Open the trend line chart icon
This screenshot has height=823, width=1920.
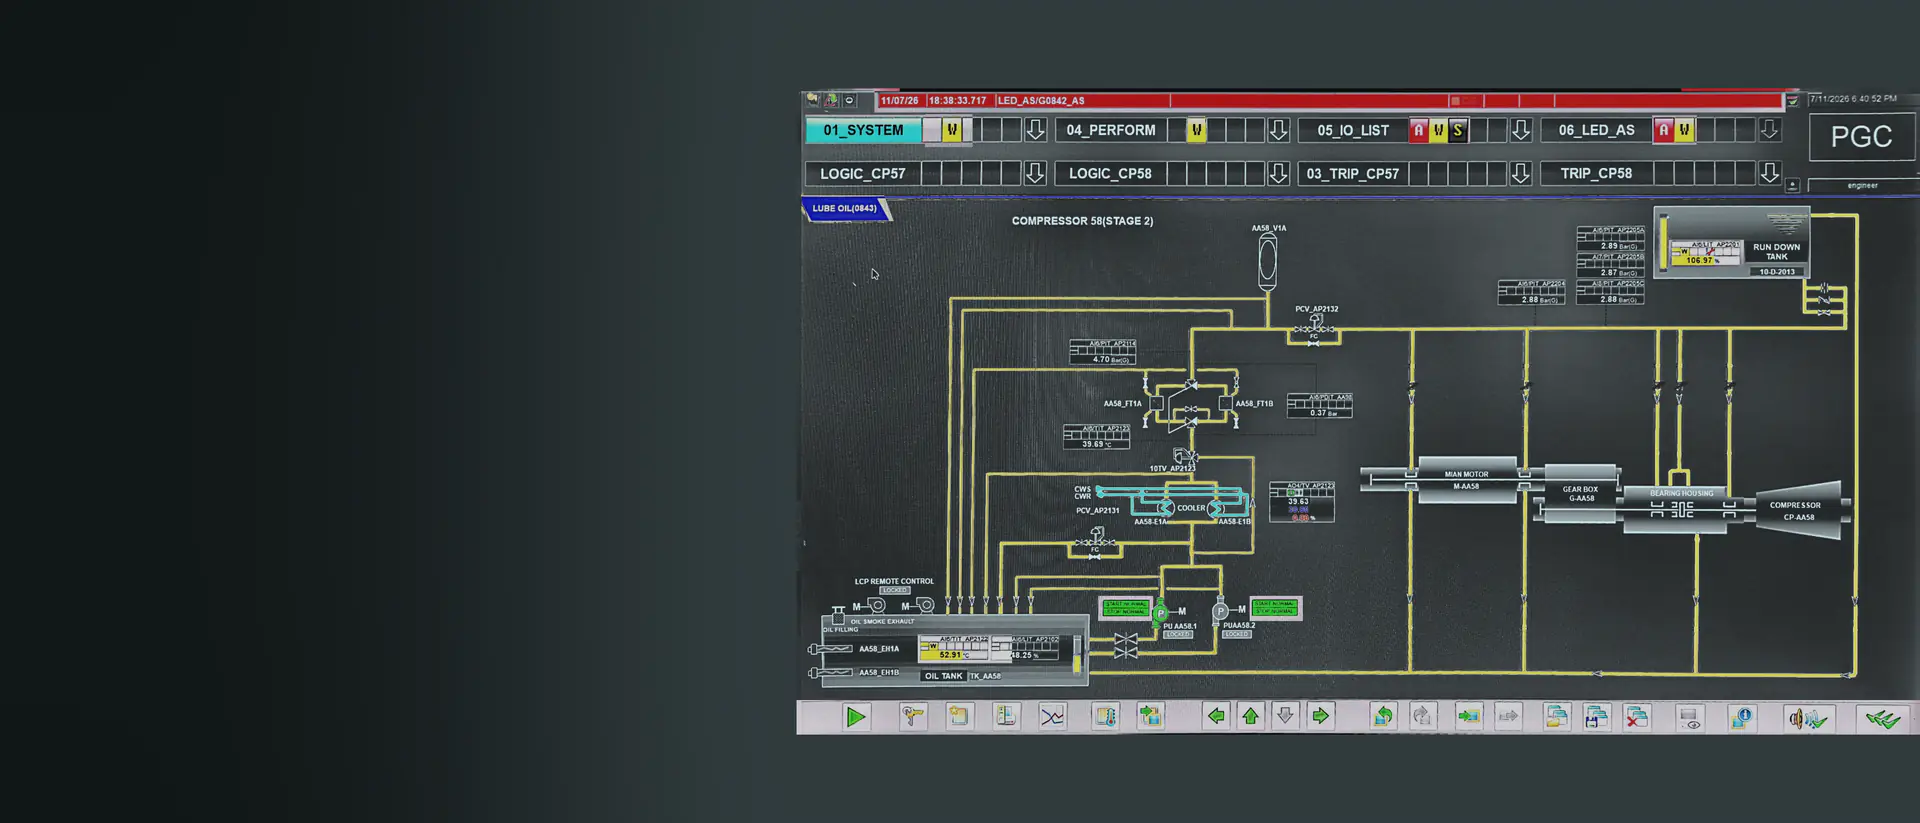tap(1052, 717)
